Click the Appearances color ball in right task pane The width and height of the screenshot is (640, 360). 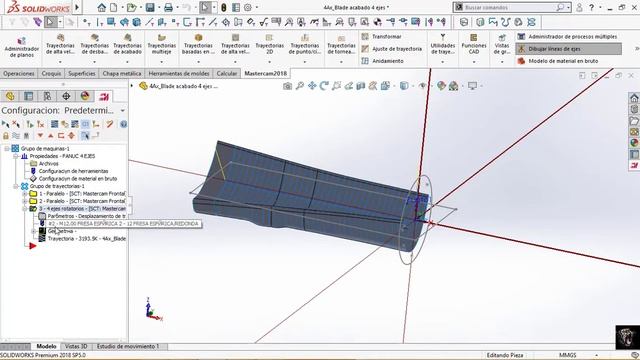634,142
